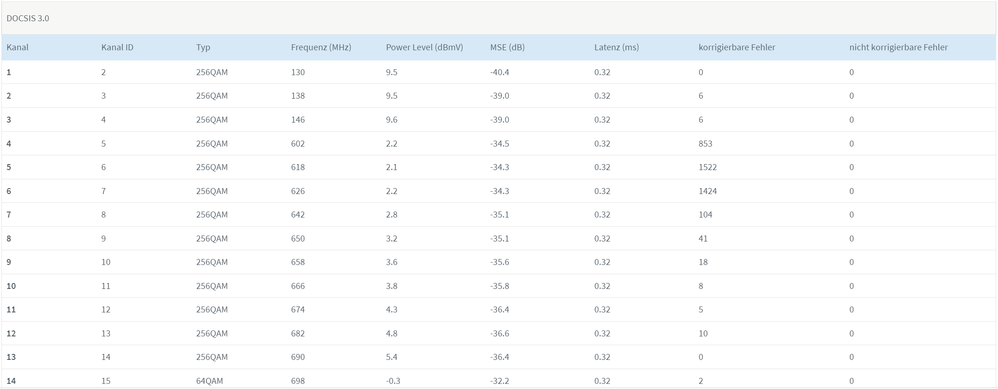998x389 pixels.
Task: Click power level value -0.3
Action: (393, 381)
